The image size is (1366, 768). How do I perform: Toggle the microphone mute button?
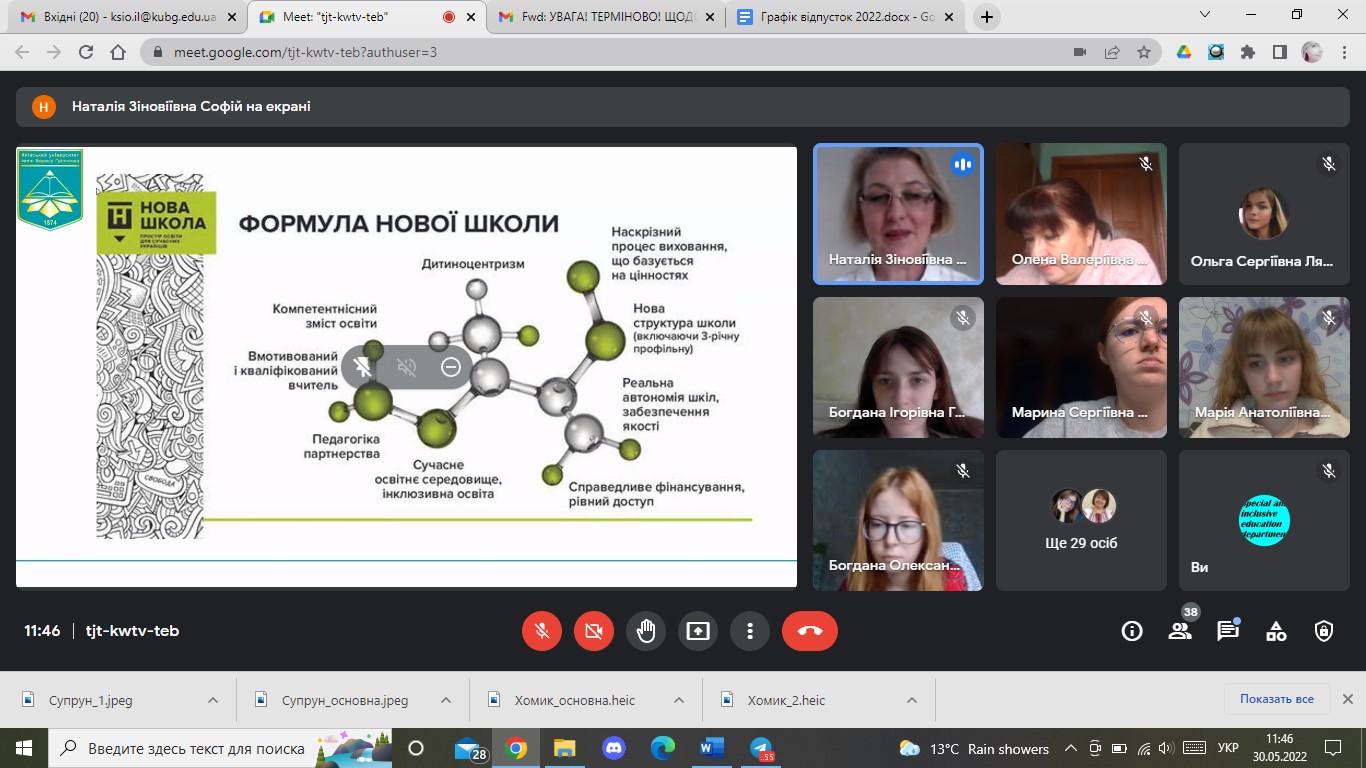click(542, 631)
